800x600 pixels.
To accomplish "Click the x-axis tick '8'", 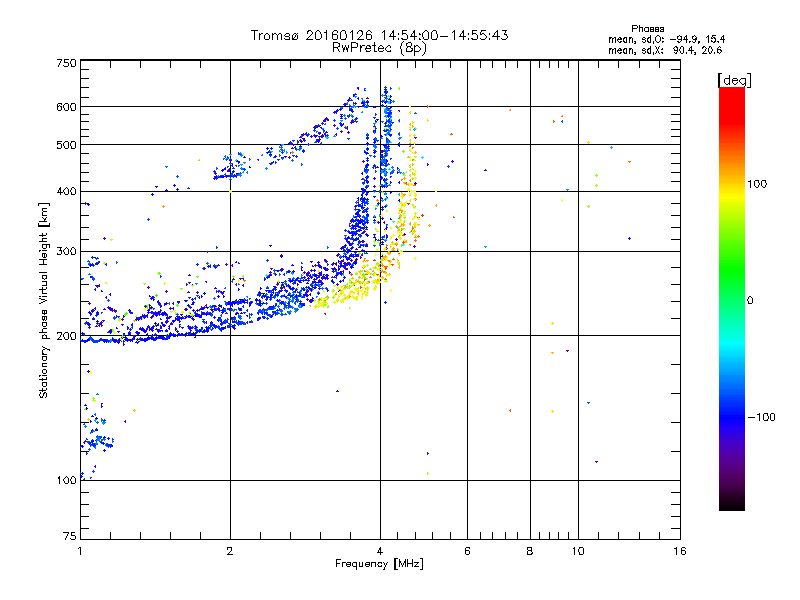I will pyautogui.click(x=530, y=551).
